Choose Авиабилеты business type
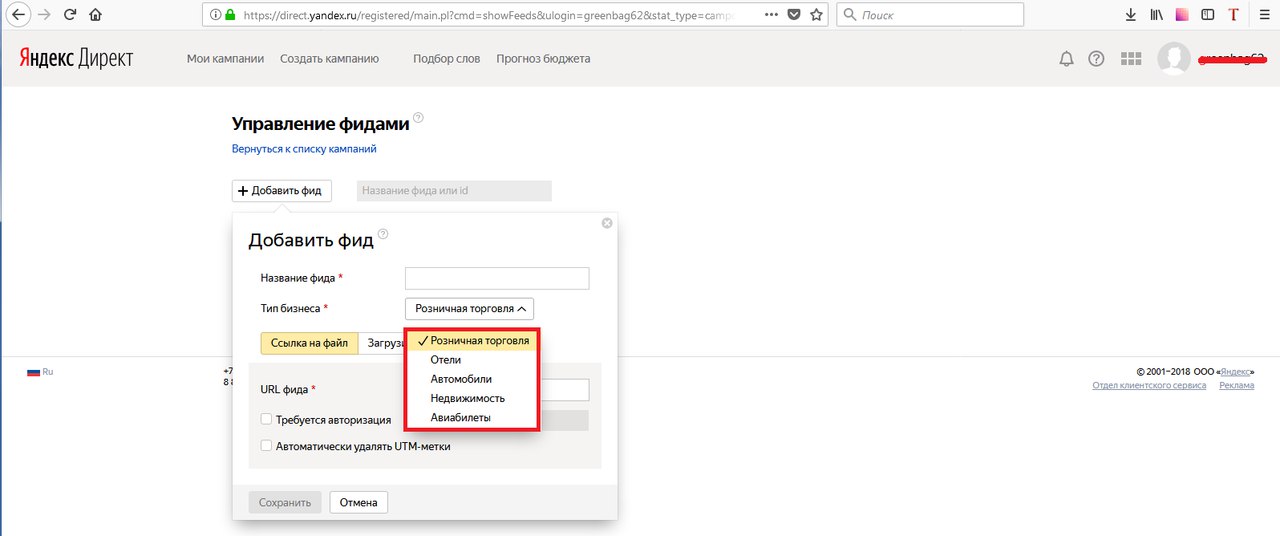 (x=472, y=417)
